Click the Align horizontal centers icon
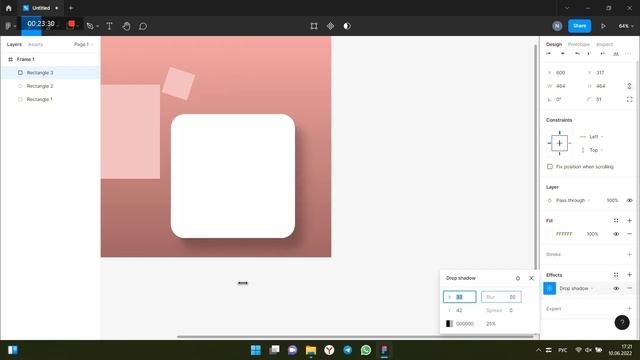 (562, 54)
